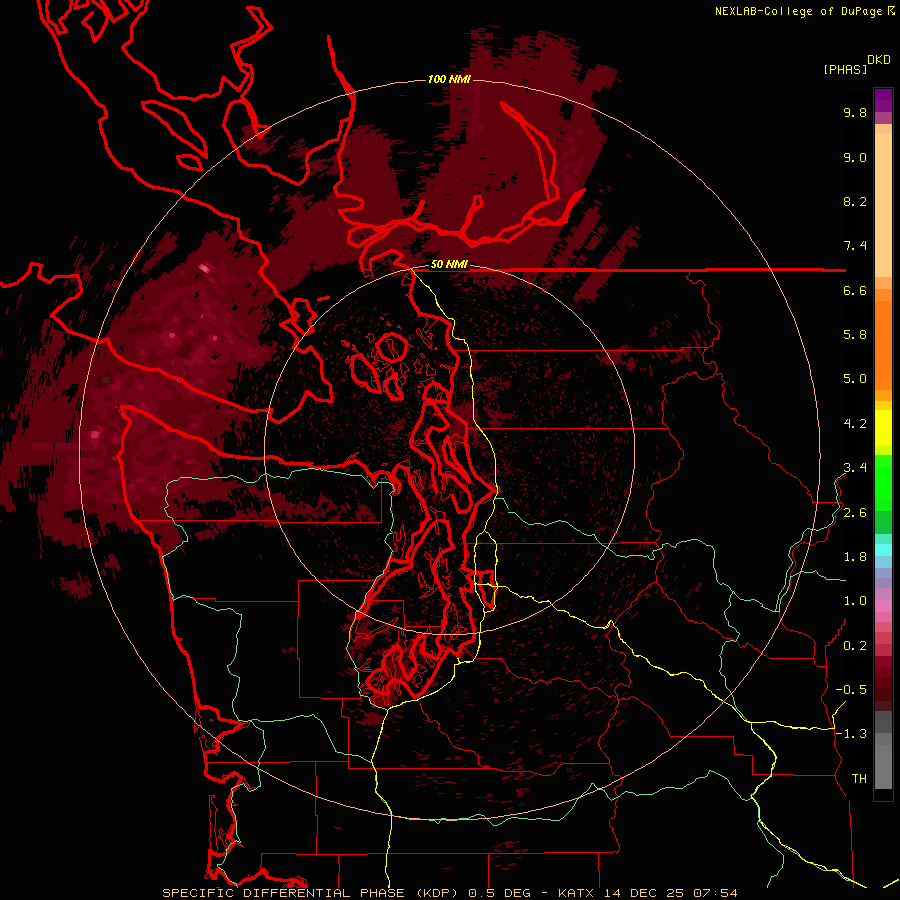Viewport: 900px width, 900px height.
Task: Select the 1.0 value on color scale
Action: pos(855,601)
